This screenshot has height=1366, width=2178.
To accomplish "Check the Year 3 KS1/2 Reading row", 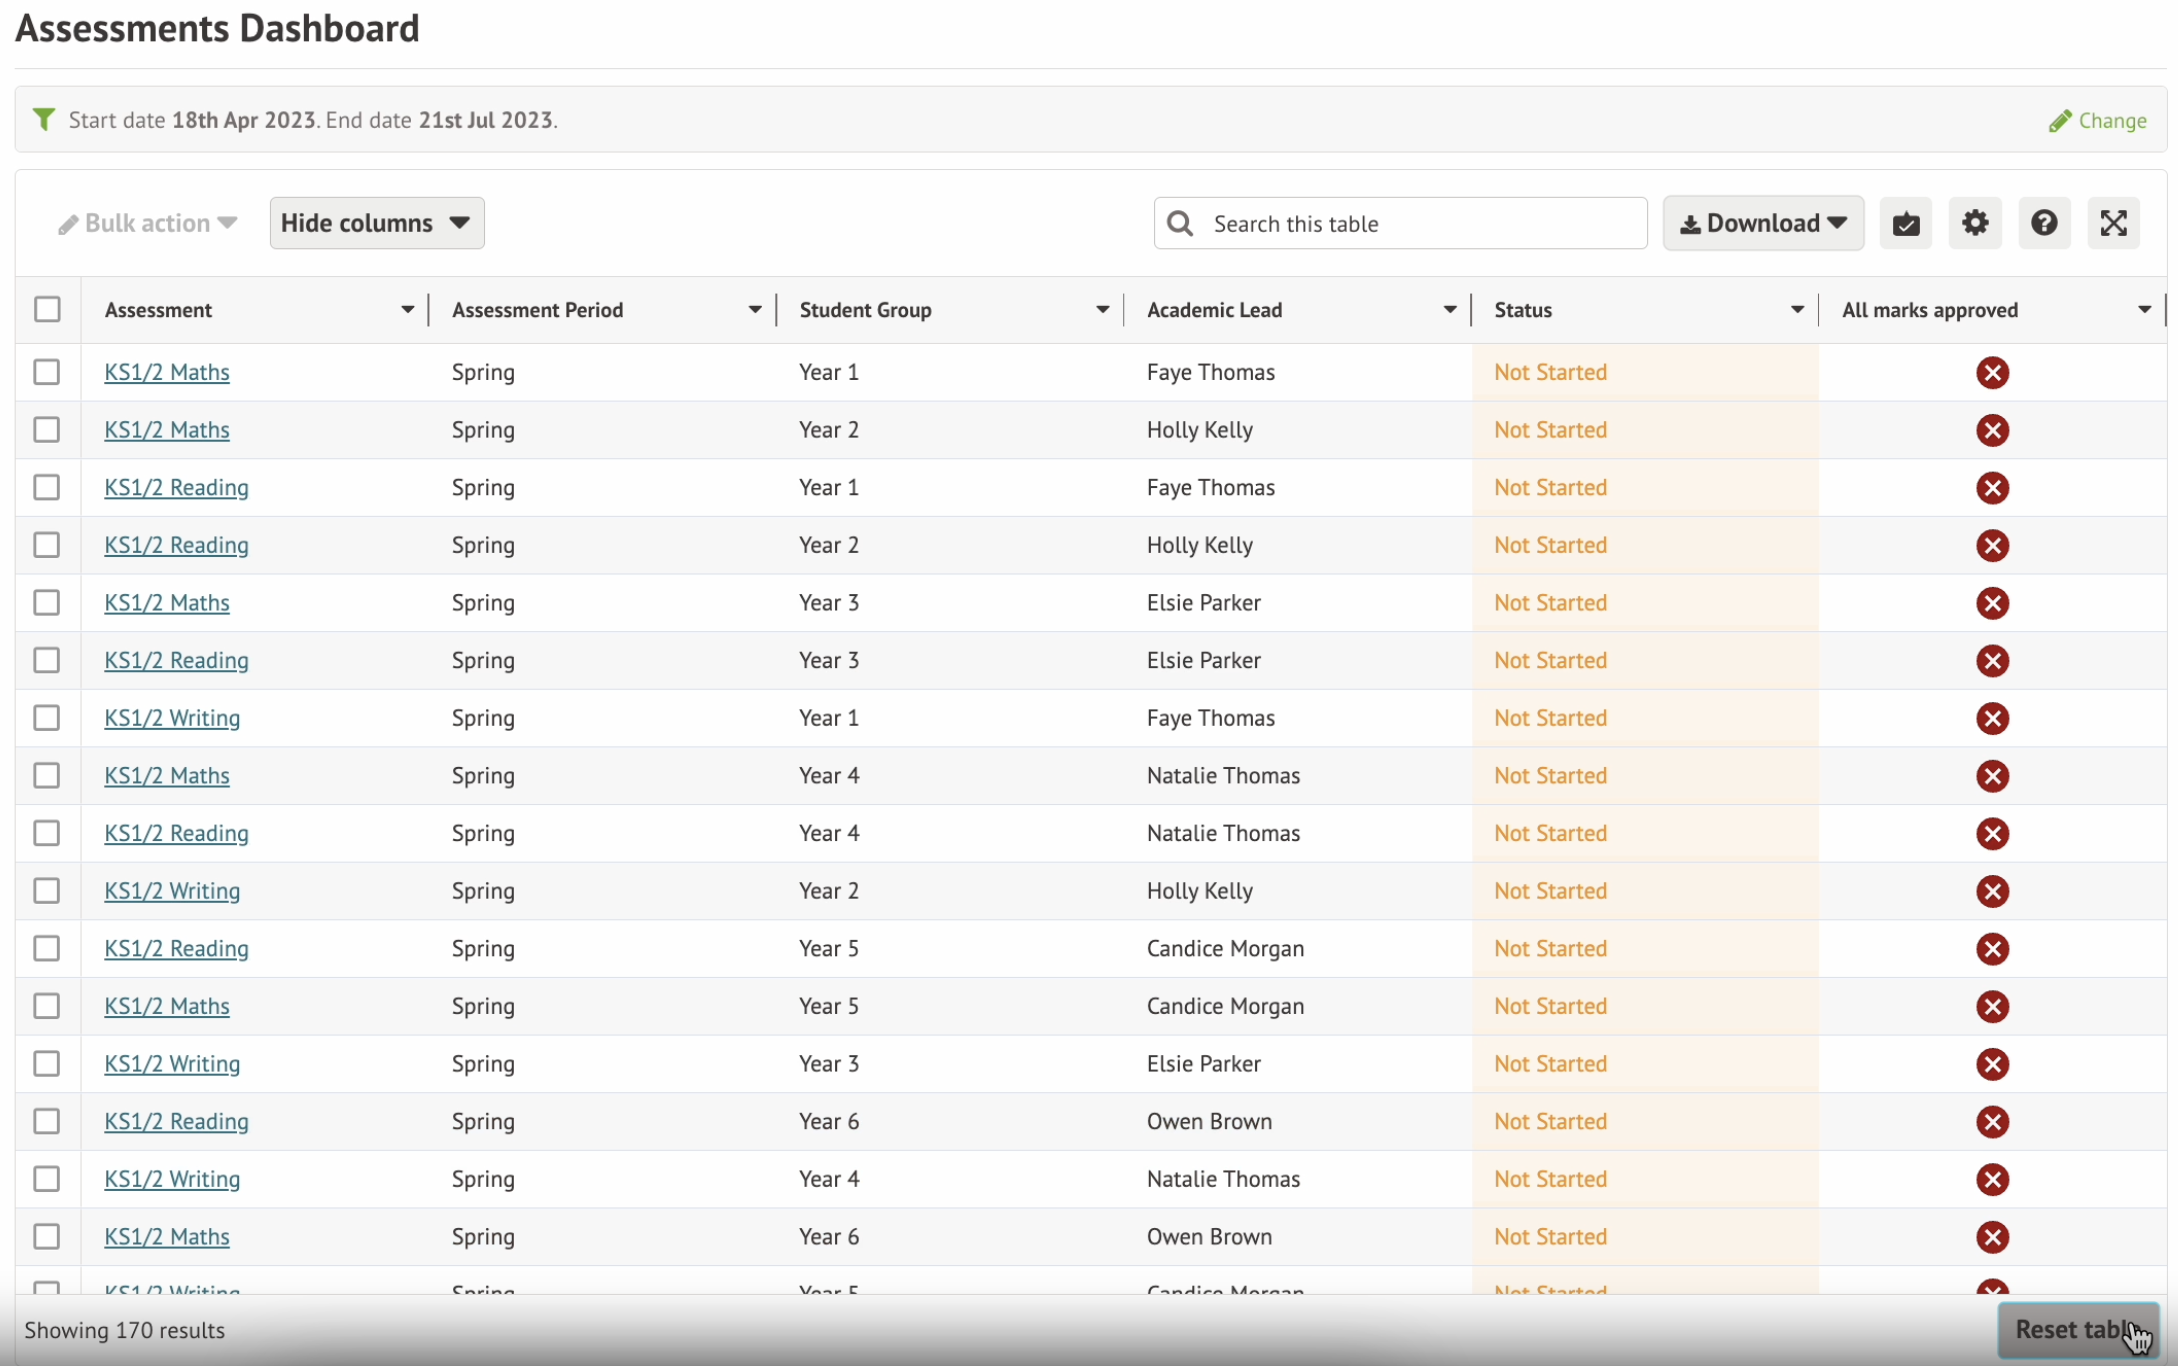I will (47, 660).
